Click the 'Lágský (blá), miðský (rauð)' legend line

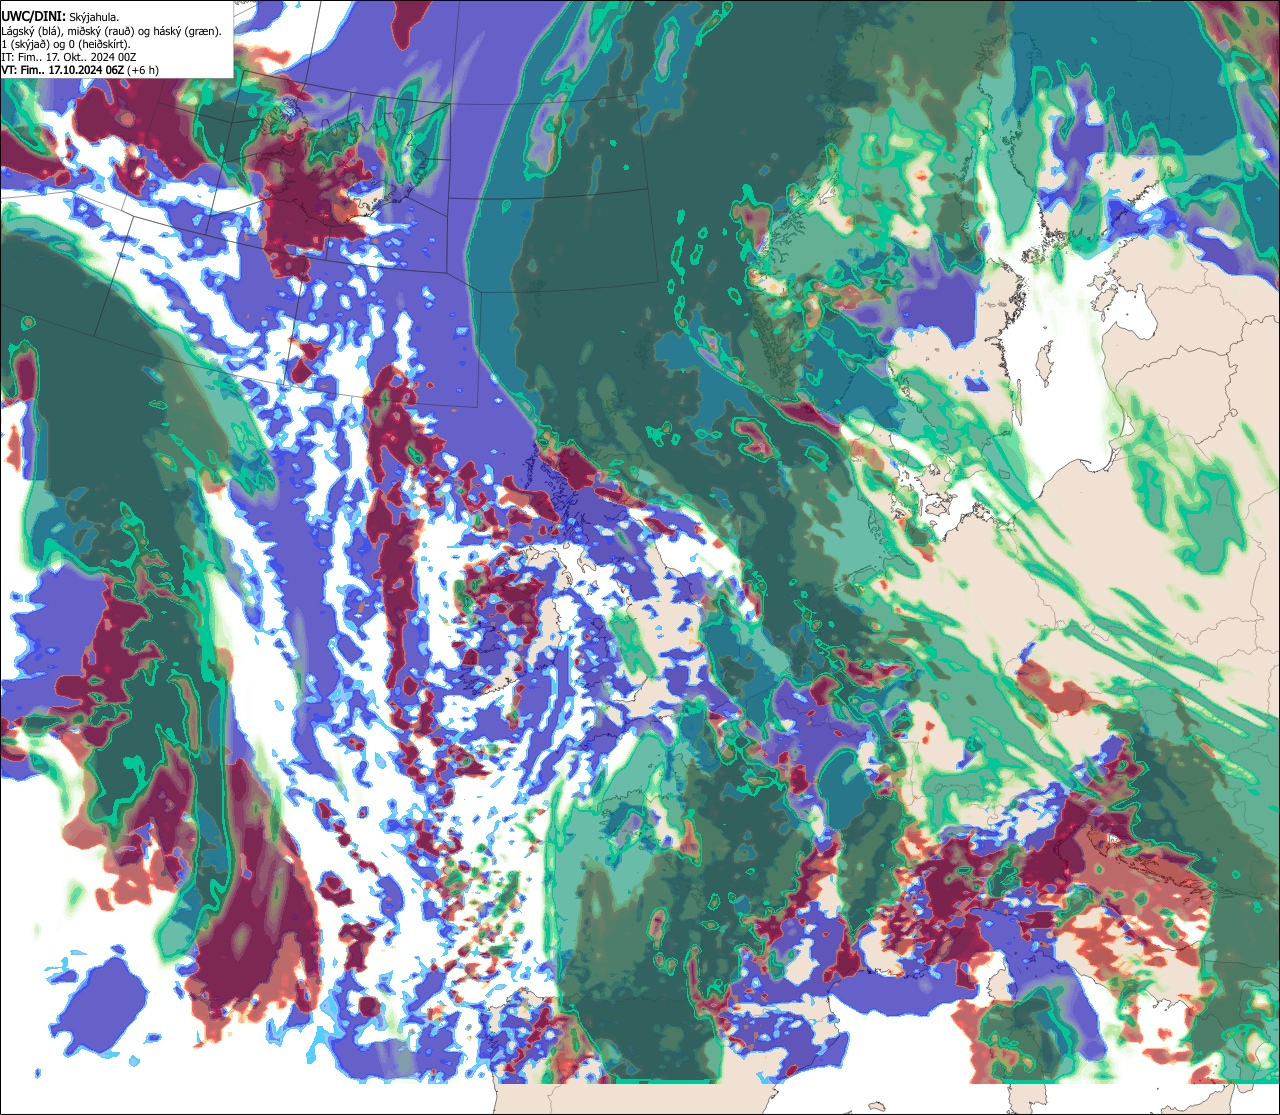pos(112,31)
